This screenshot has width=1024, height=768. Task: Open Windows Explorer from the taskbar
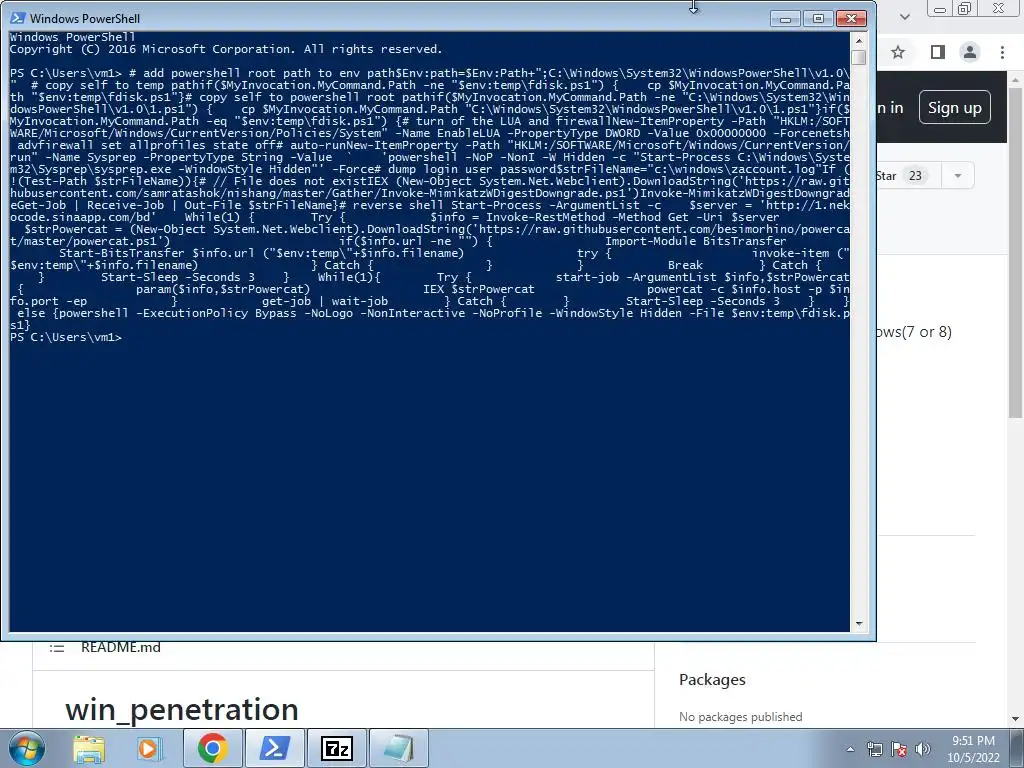point(89,749)
